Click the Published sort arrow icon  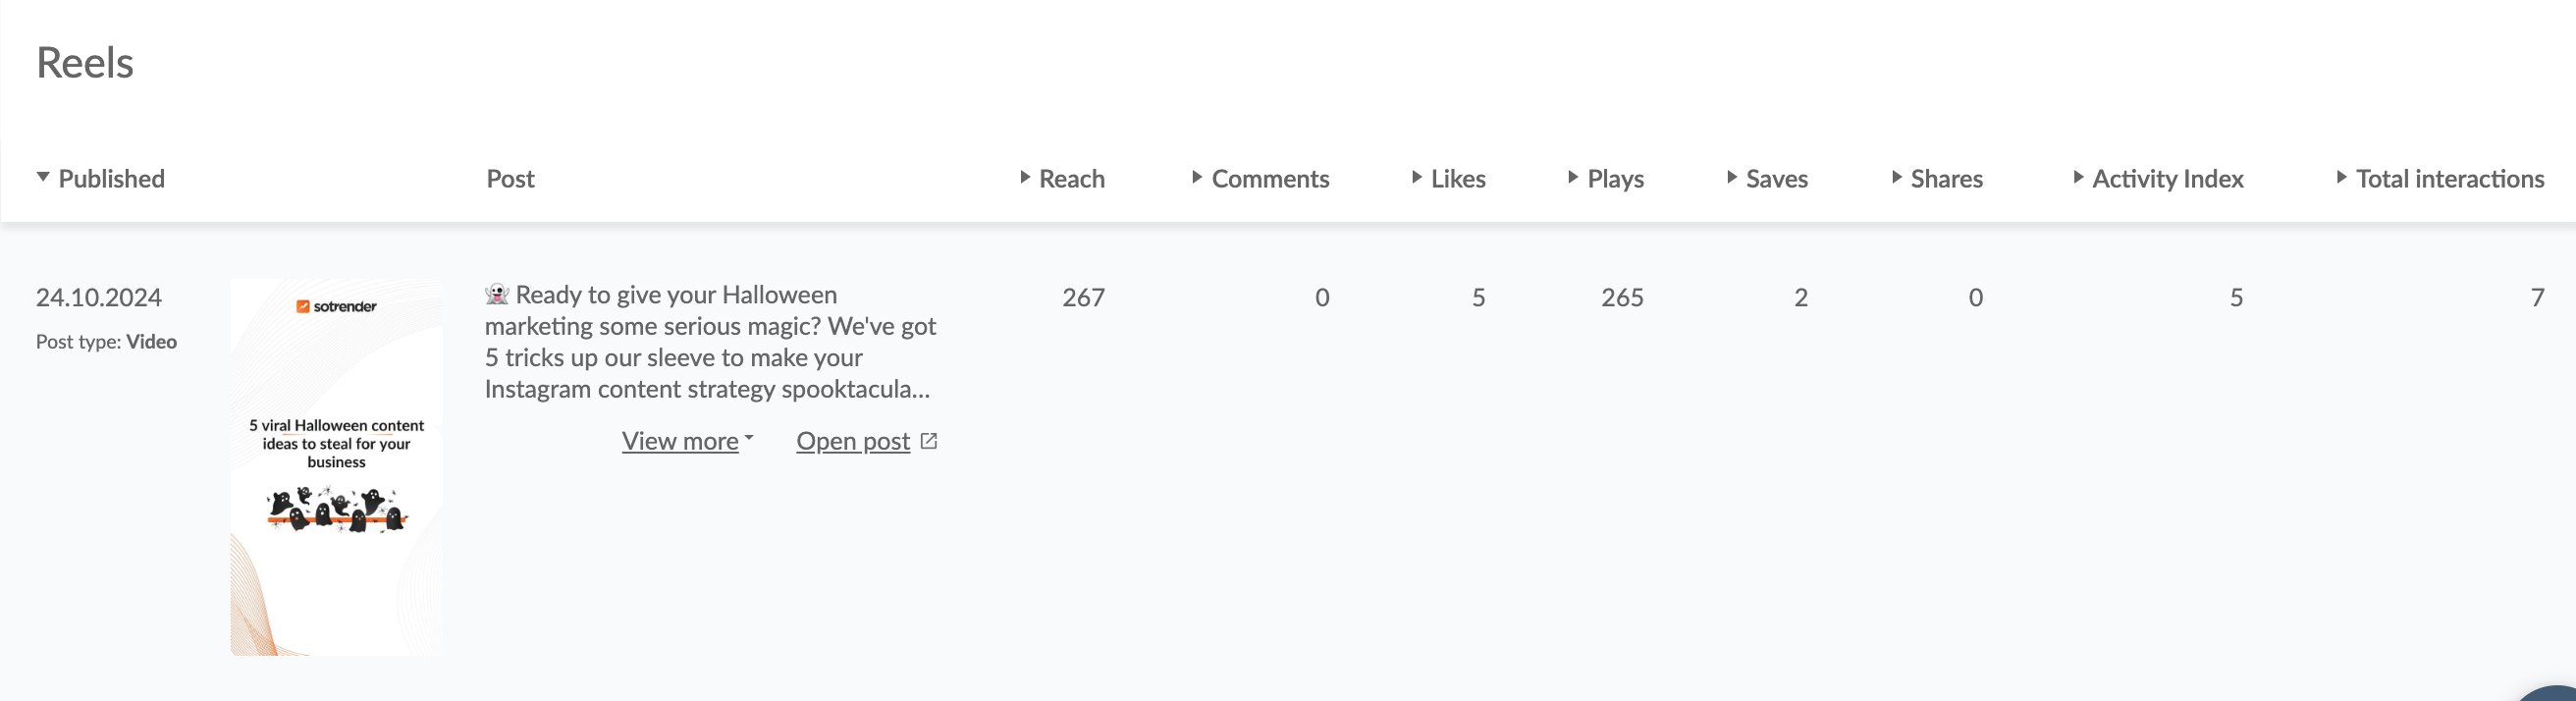(x=43, y=177)
